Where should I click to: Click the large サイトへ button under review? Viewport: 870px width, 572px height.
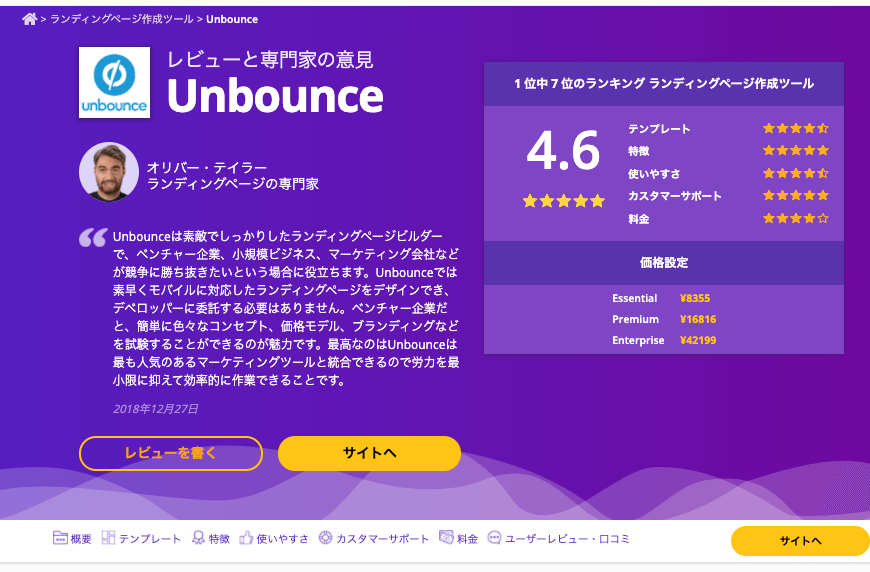pyautogui.click(x=370, y=453)
